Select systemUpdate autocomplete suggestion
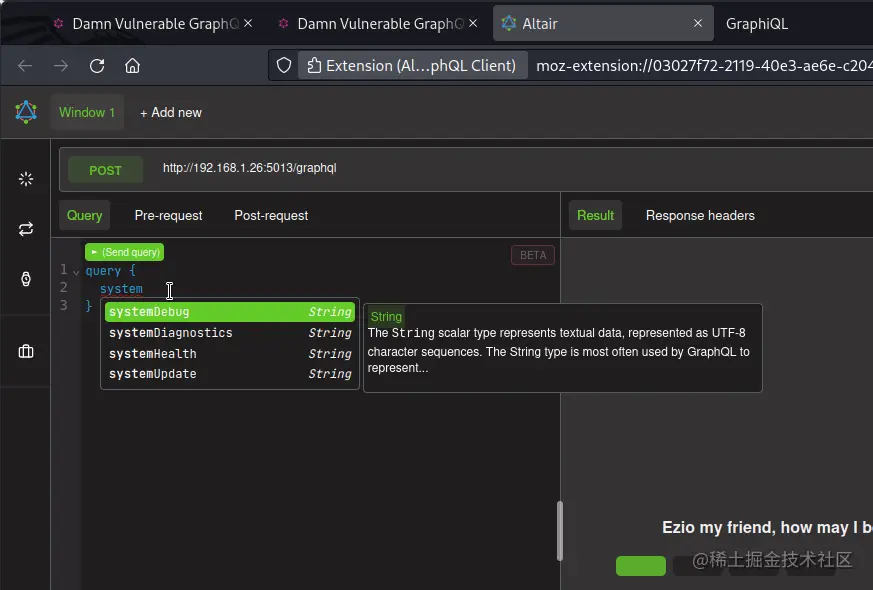Screen dimensions: 873x590 229,374
